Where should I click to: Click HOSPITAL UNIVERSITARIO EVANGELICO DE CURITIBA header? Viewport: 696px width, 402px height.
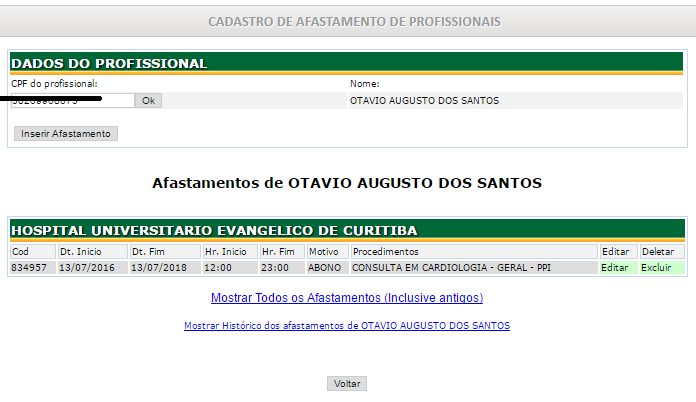(x=347, y=230)
